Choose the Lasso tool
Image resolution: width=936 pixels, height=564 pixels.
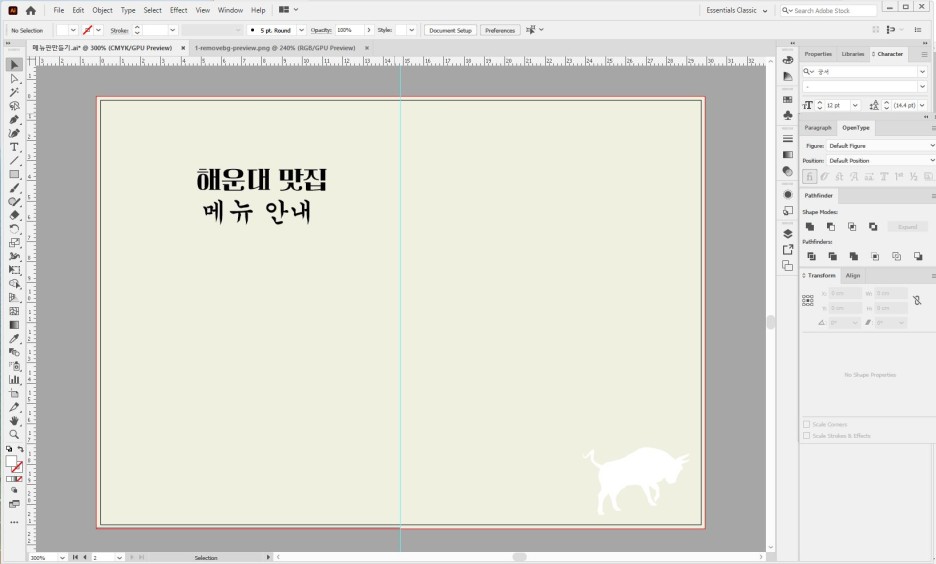pyautogui.click(x=14, y=106)
